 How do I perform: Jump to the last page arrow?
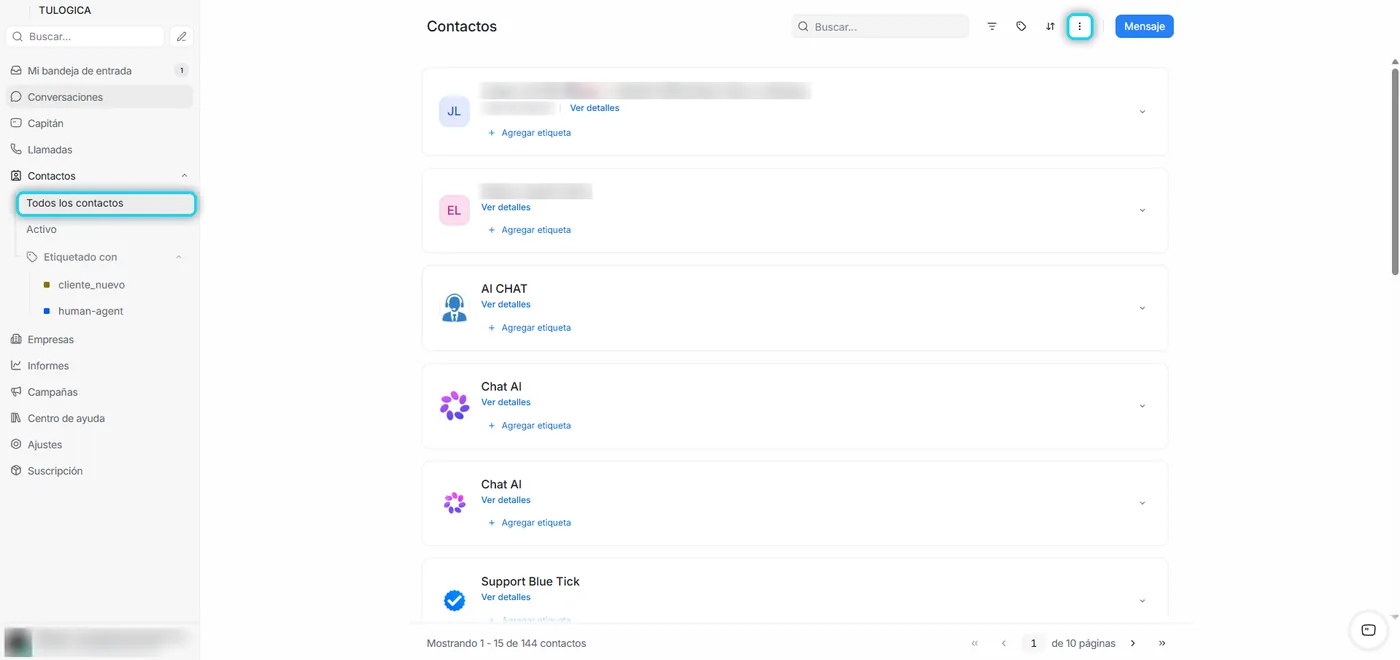click(1162, 644)
